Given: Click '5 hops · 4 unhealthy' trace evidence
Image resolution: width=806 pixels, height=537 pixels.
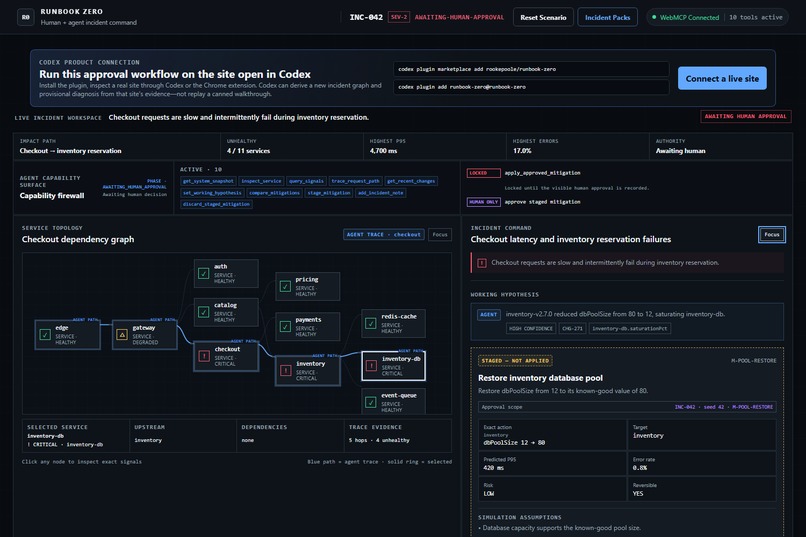Looking at the screenshot, I should click(379, 440).
